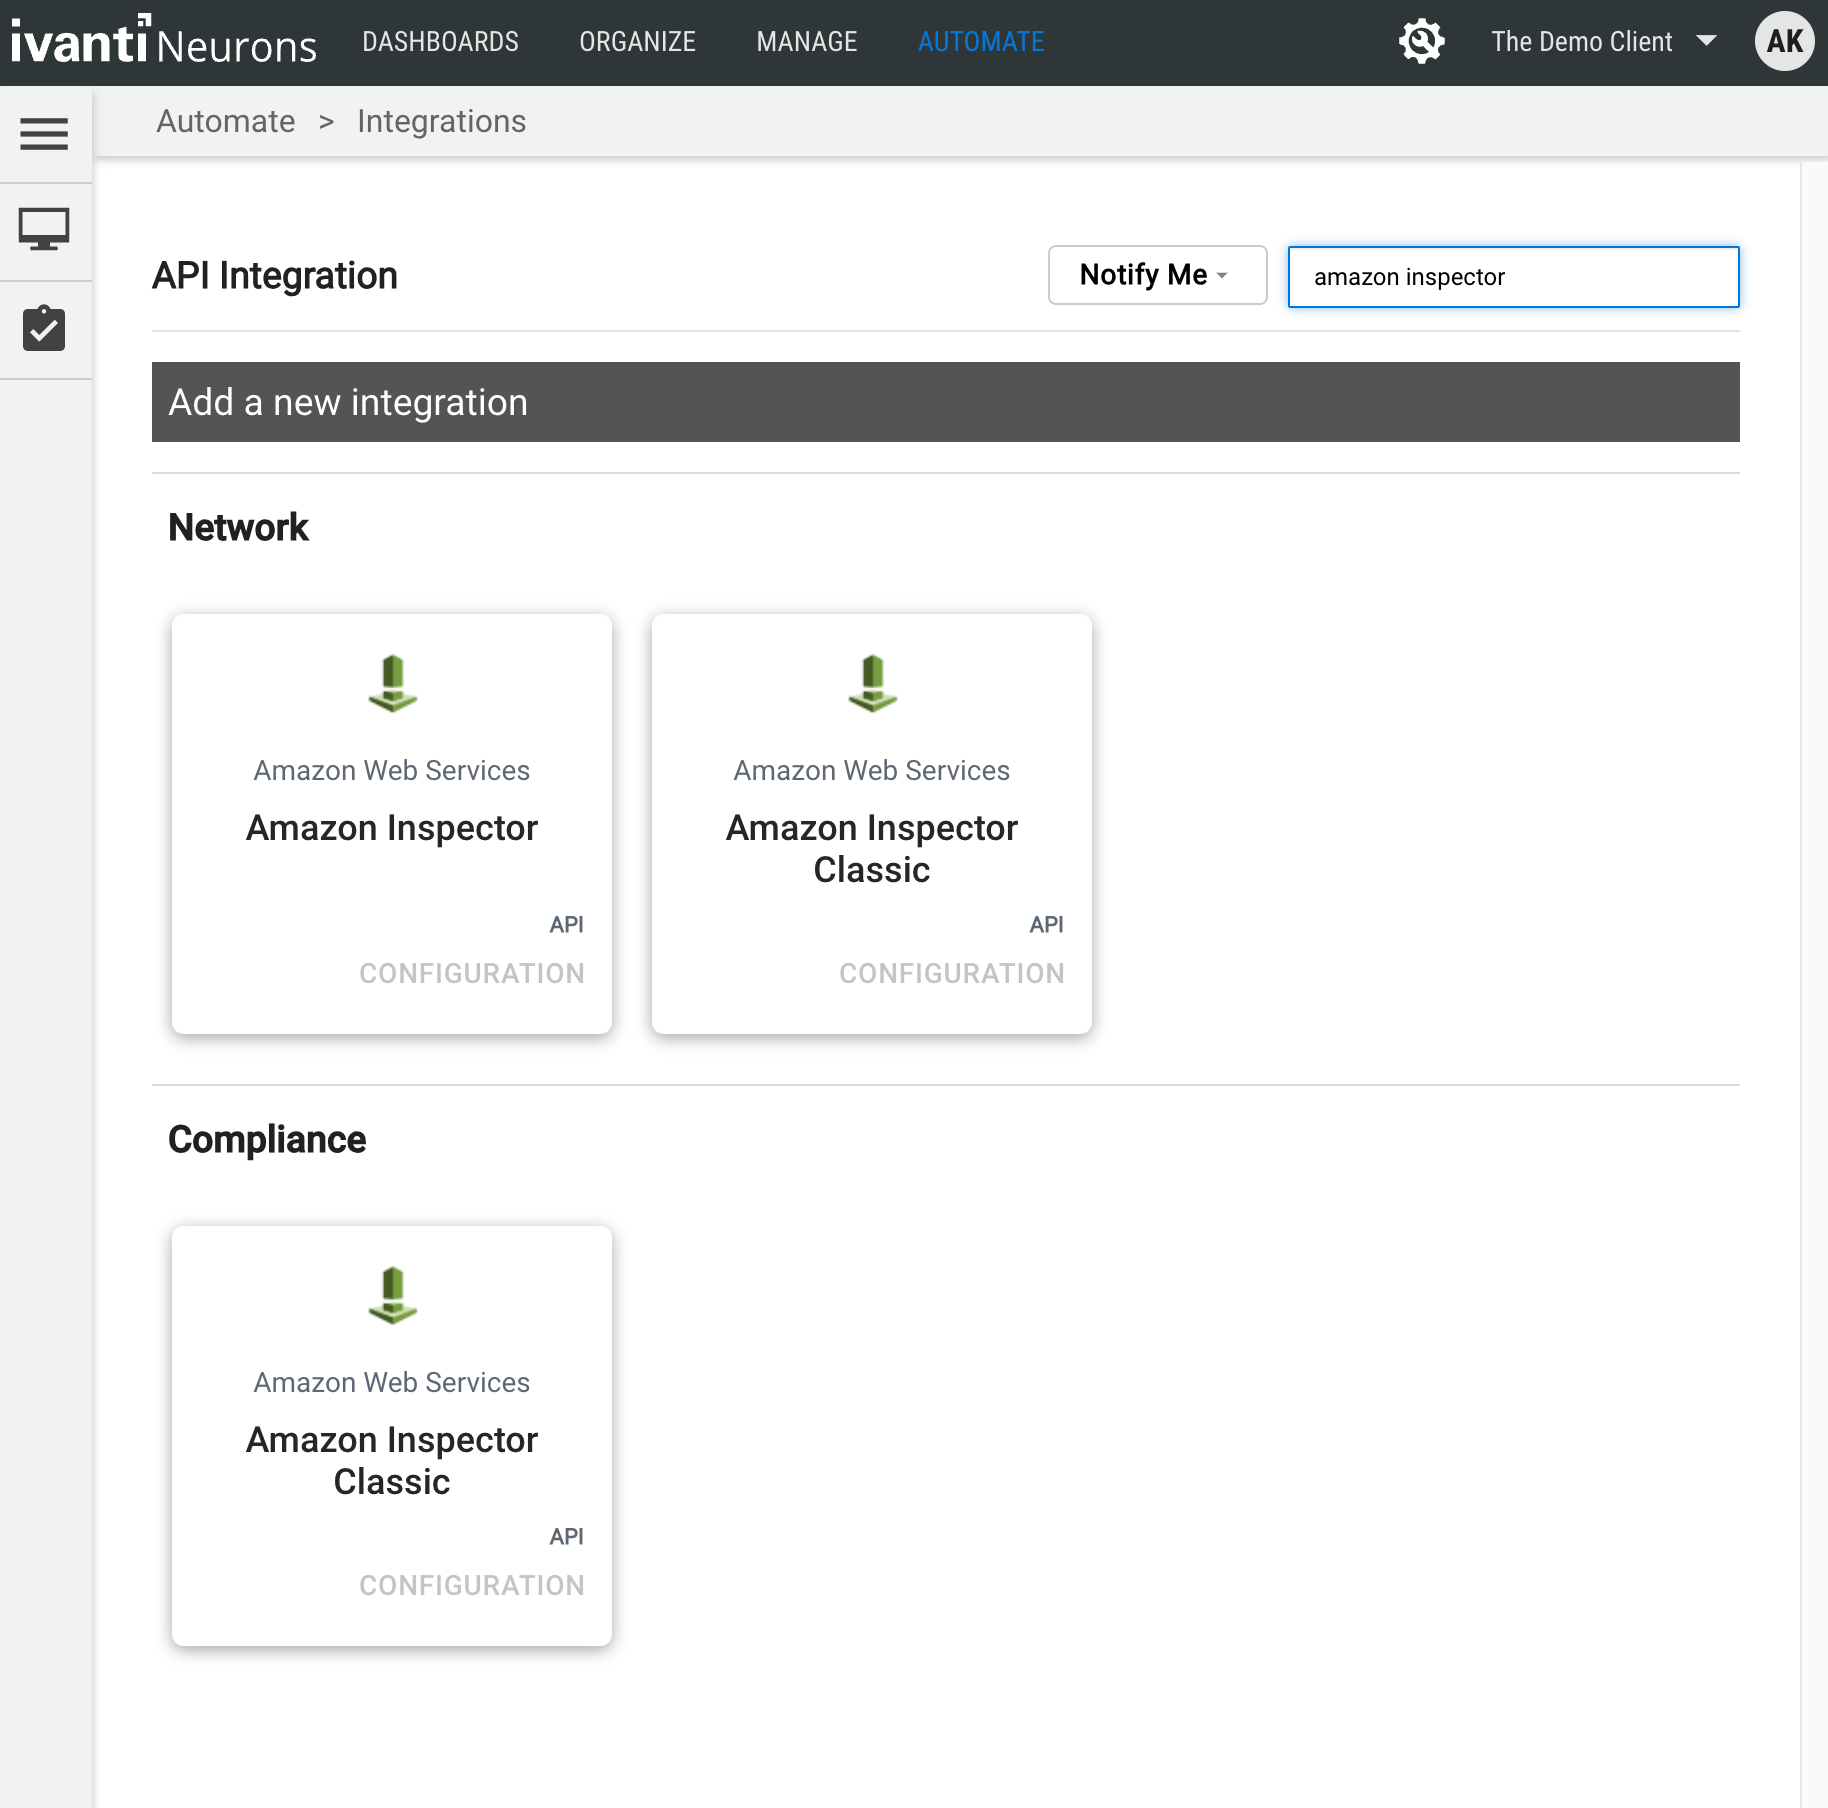Open the Automate breadcrumb link
1828x1808 pixels.
point(225,120)
